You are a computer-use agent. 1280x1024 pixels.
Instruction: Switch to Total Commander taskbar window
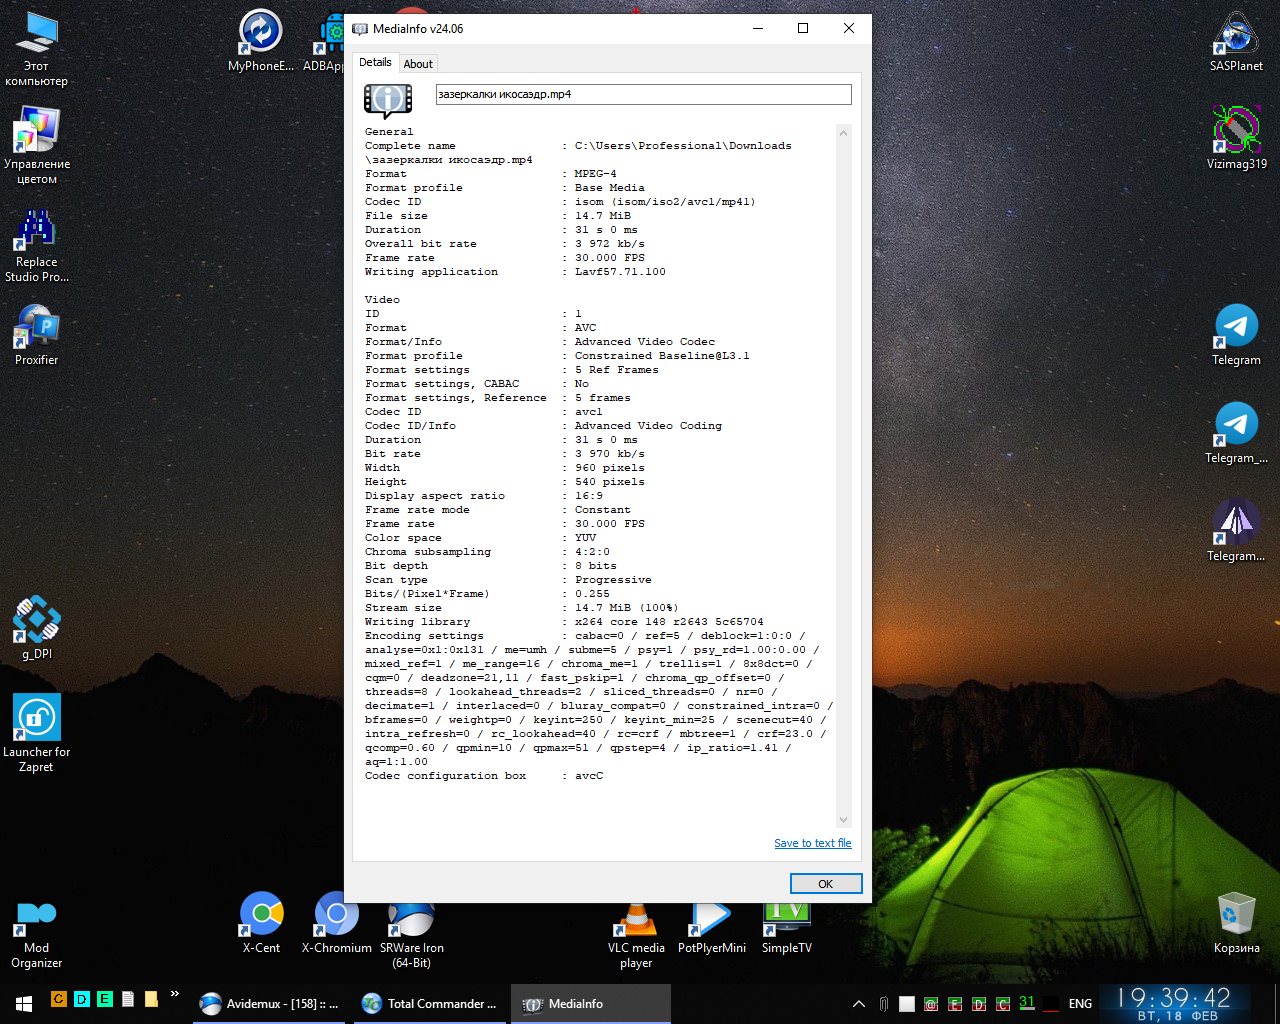pos(430,1004)
